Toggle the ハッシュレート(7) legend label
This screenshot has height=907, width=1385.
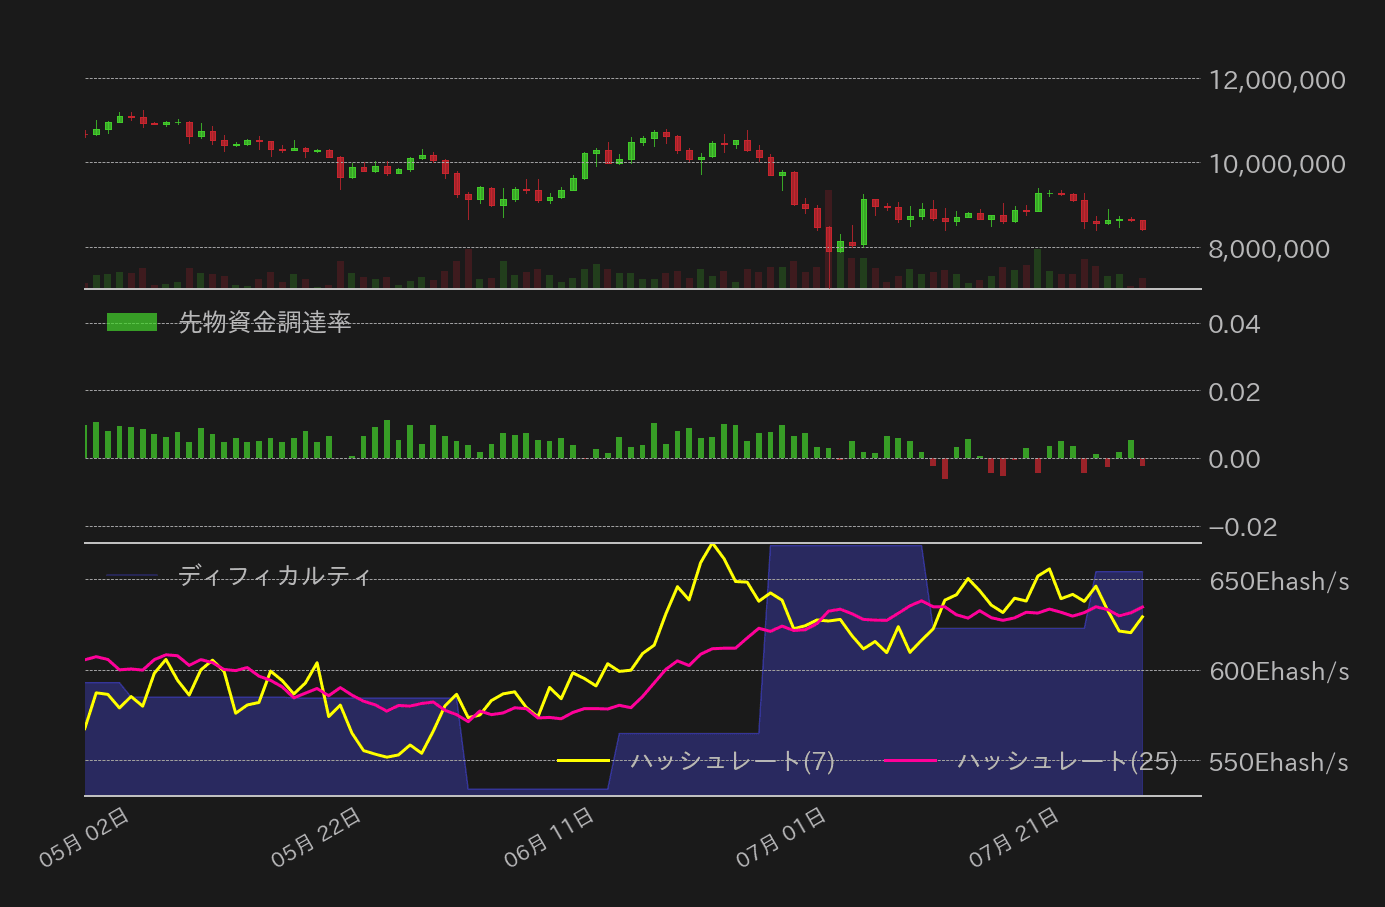(x=733, y=761)
